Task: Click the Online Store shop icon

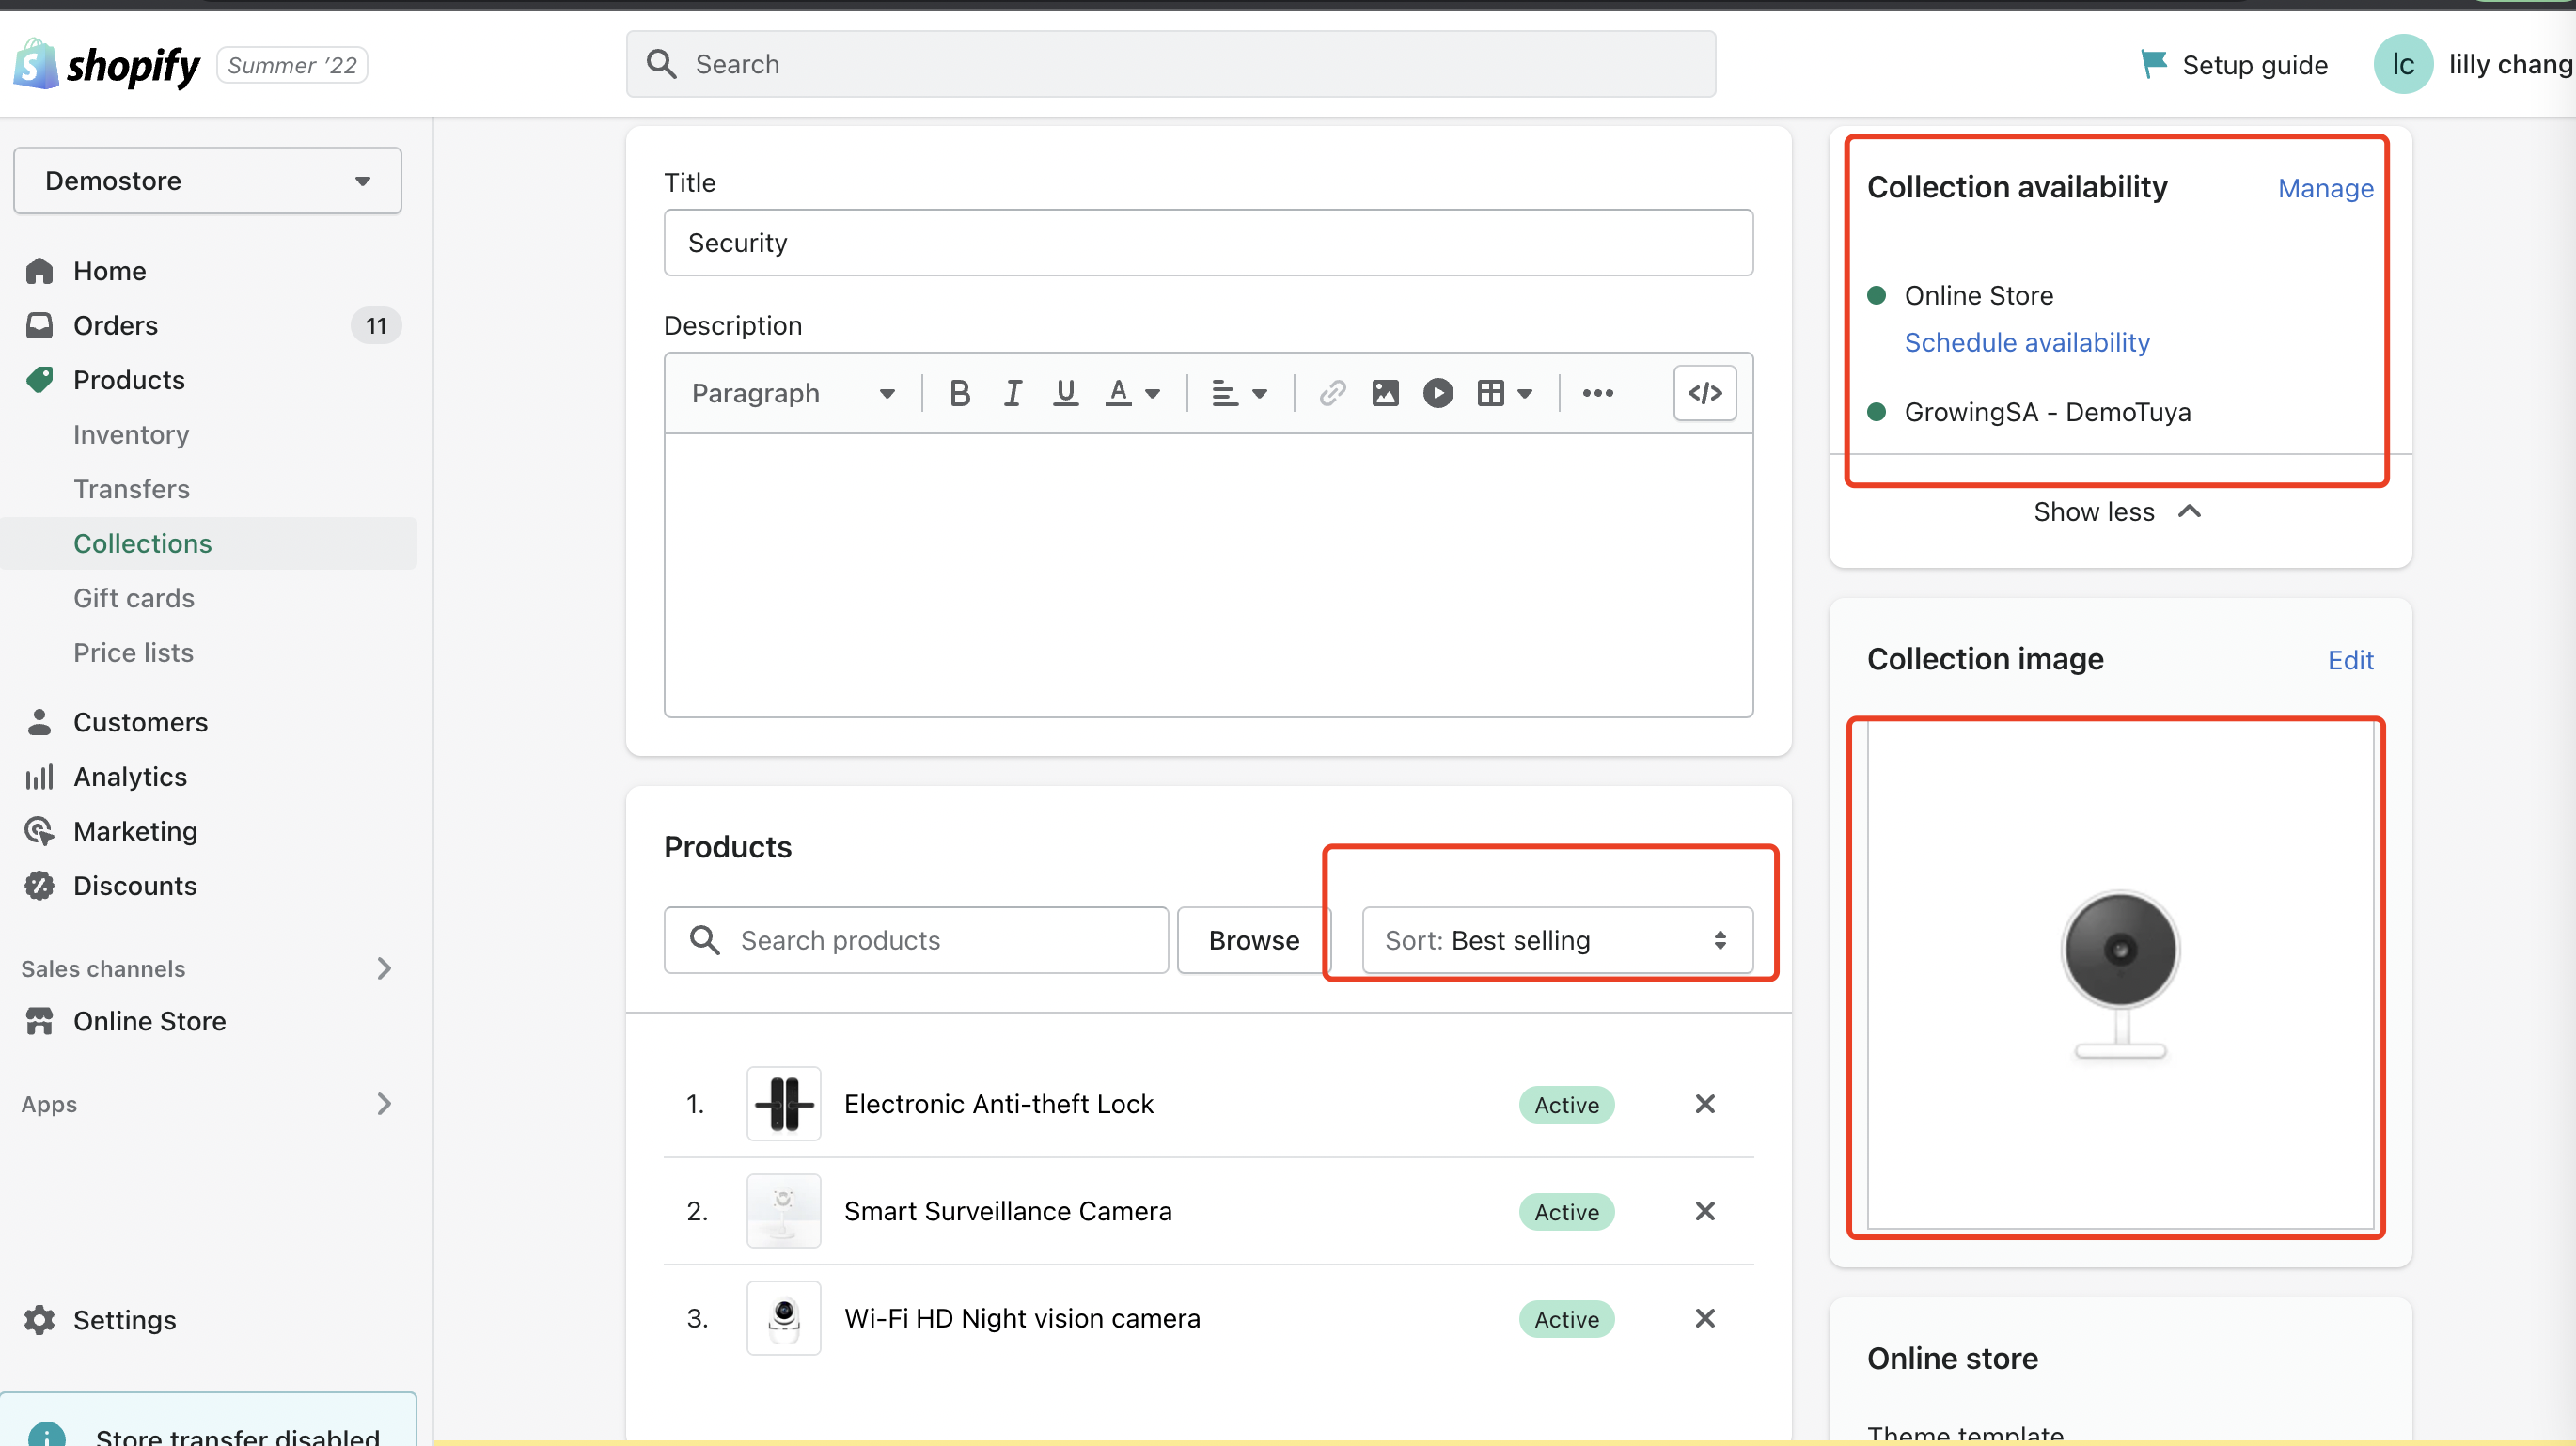Action: pos(39,1021)
